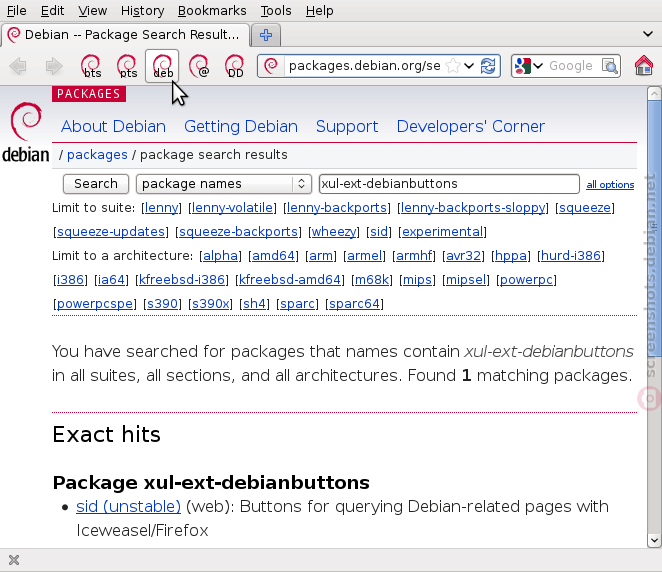The width and height of the screenshot is (662, 572).
Task: Open the Support link
Action: (x=347, y=126)
